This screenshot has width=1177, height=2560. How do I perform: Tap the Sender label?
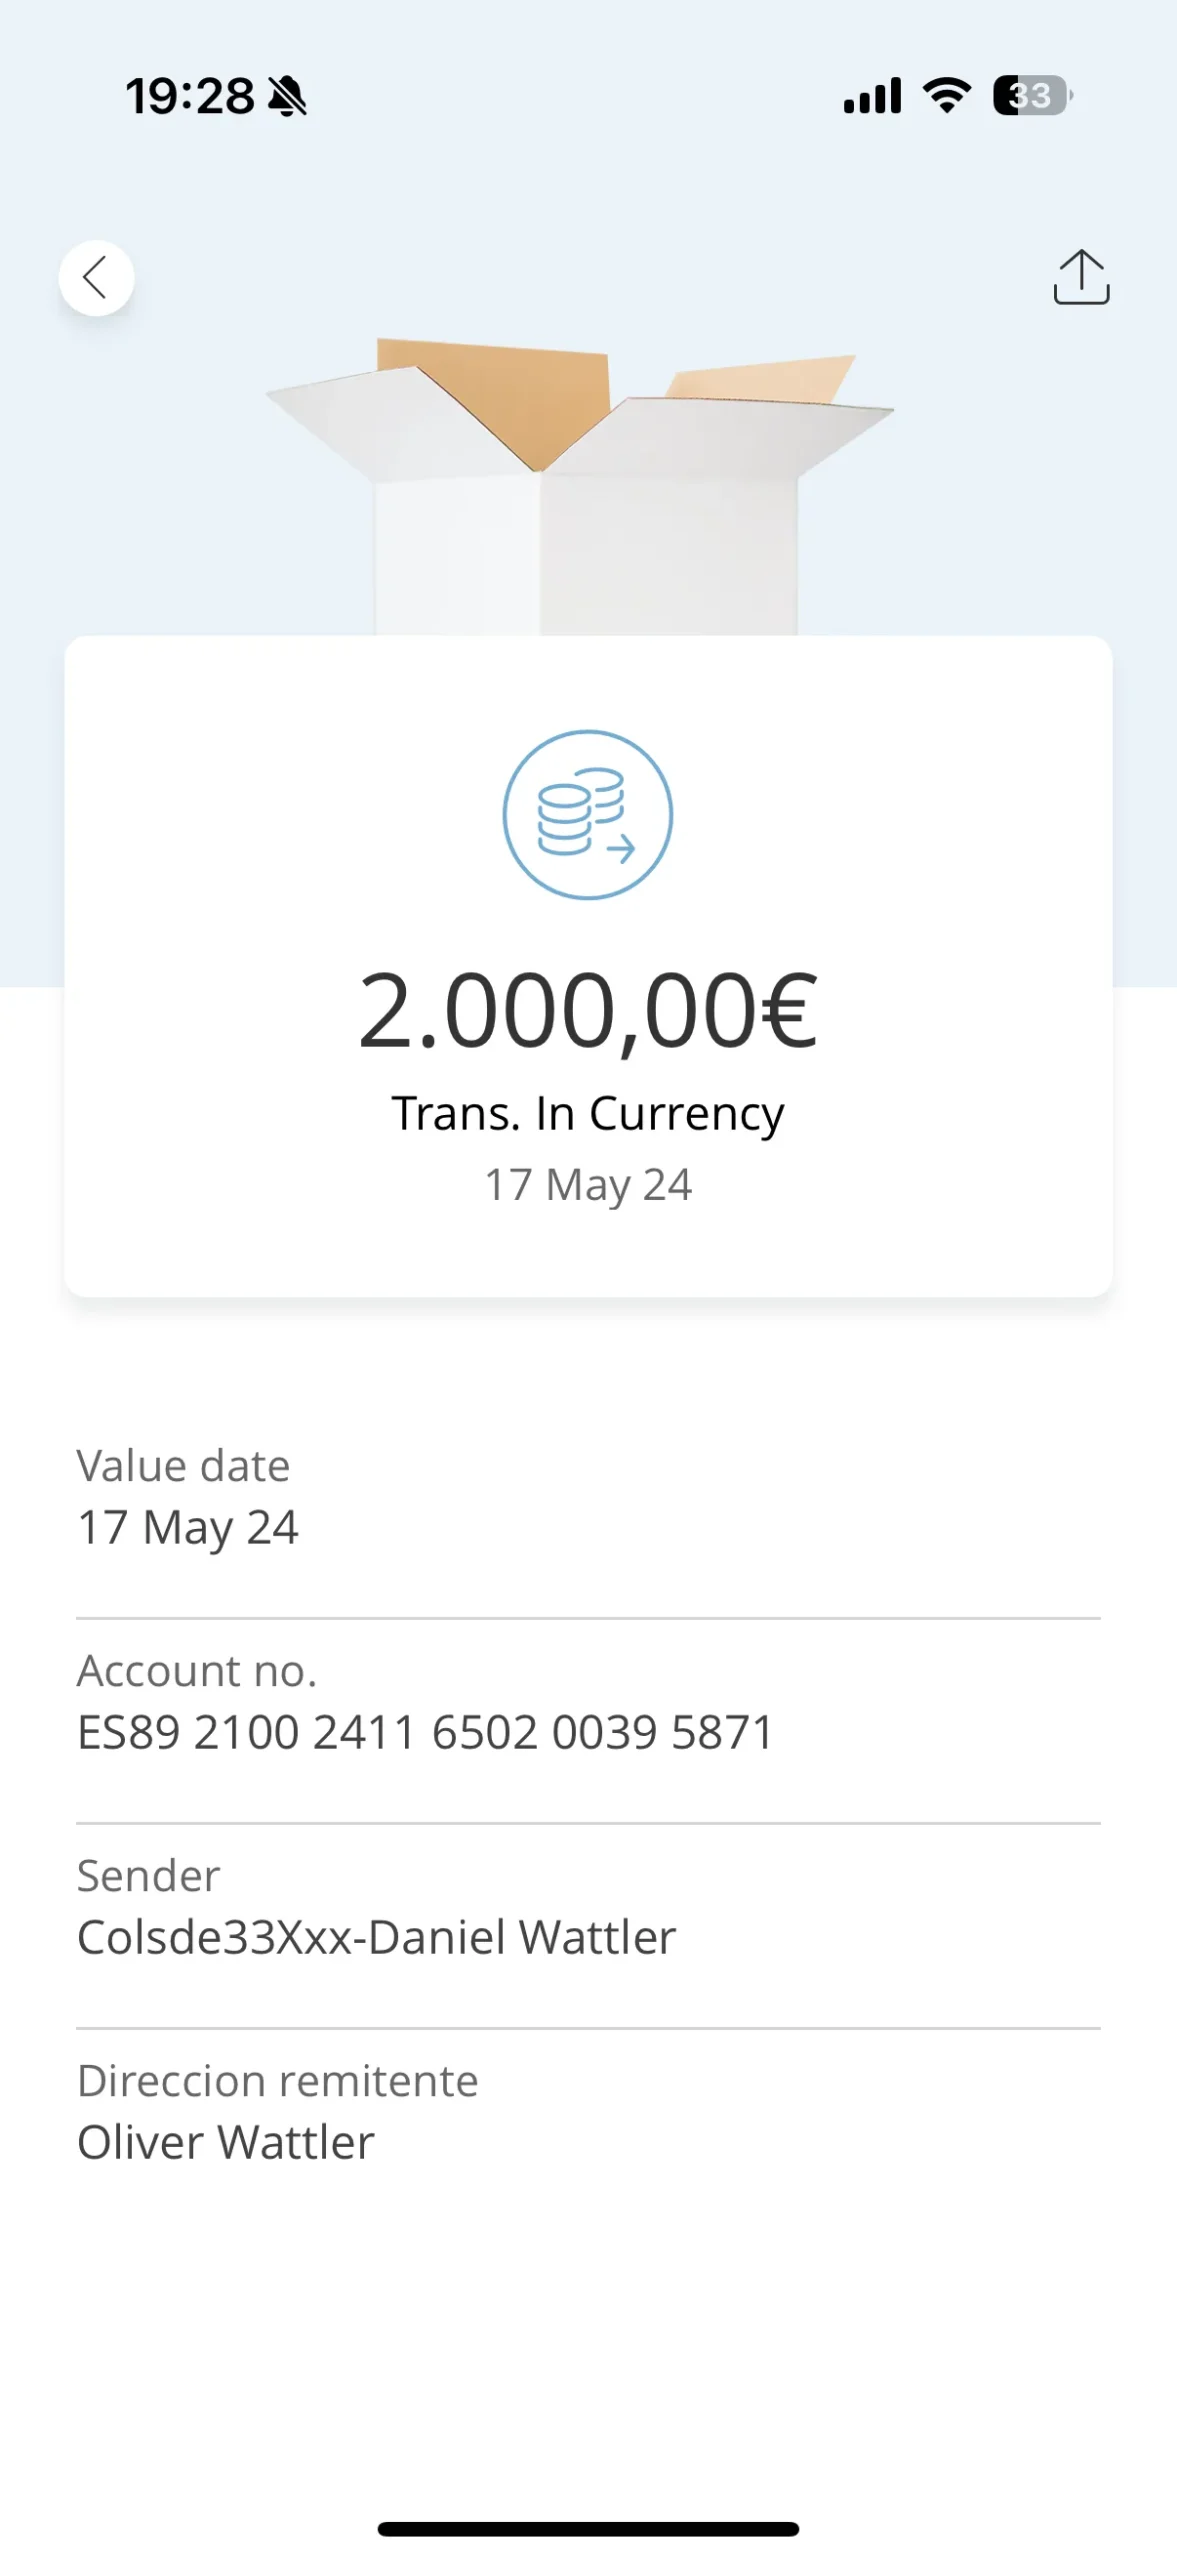tap(149, 1876)
